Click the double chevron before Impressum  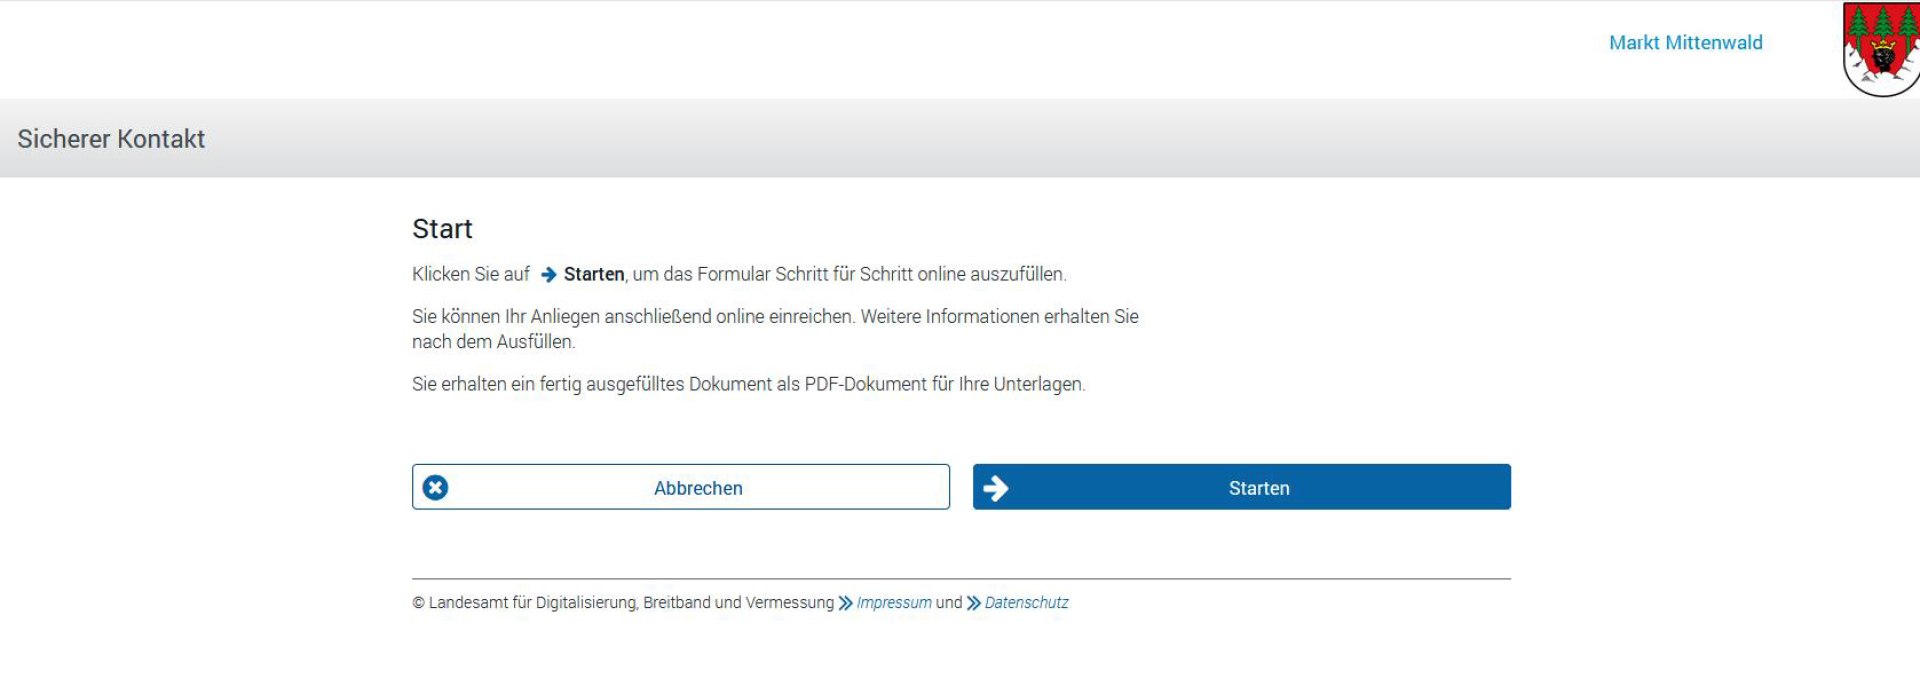point(846,603)
